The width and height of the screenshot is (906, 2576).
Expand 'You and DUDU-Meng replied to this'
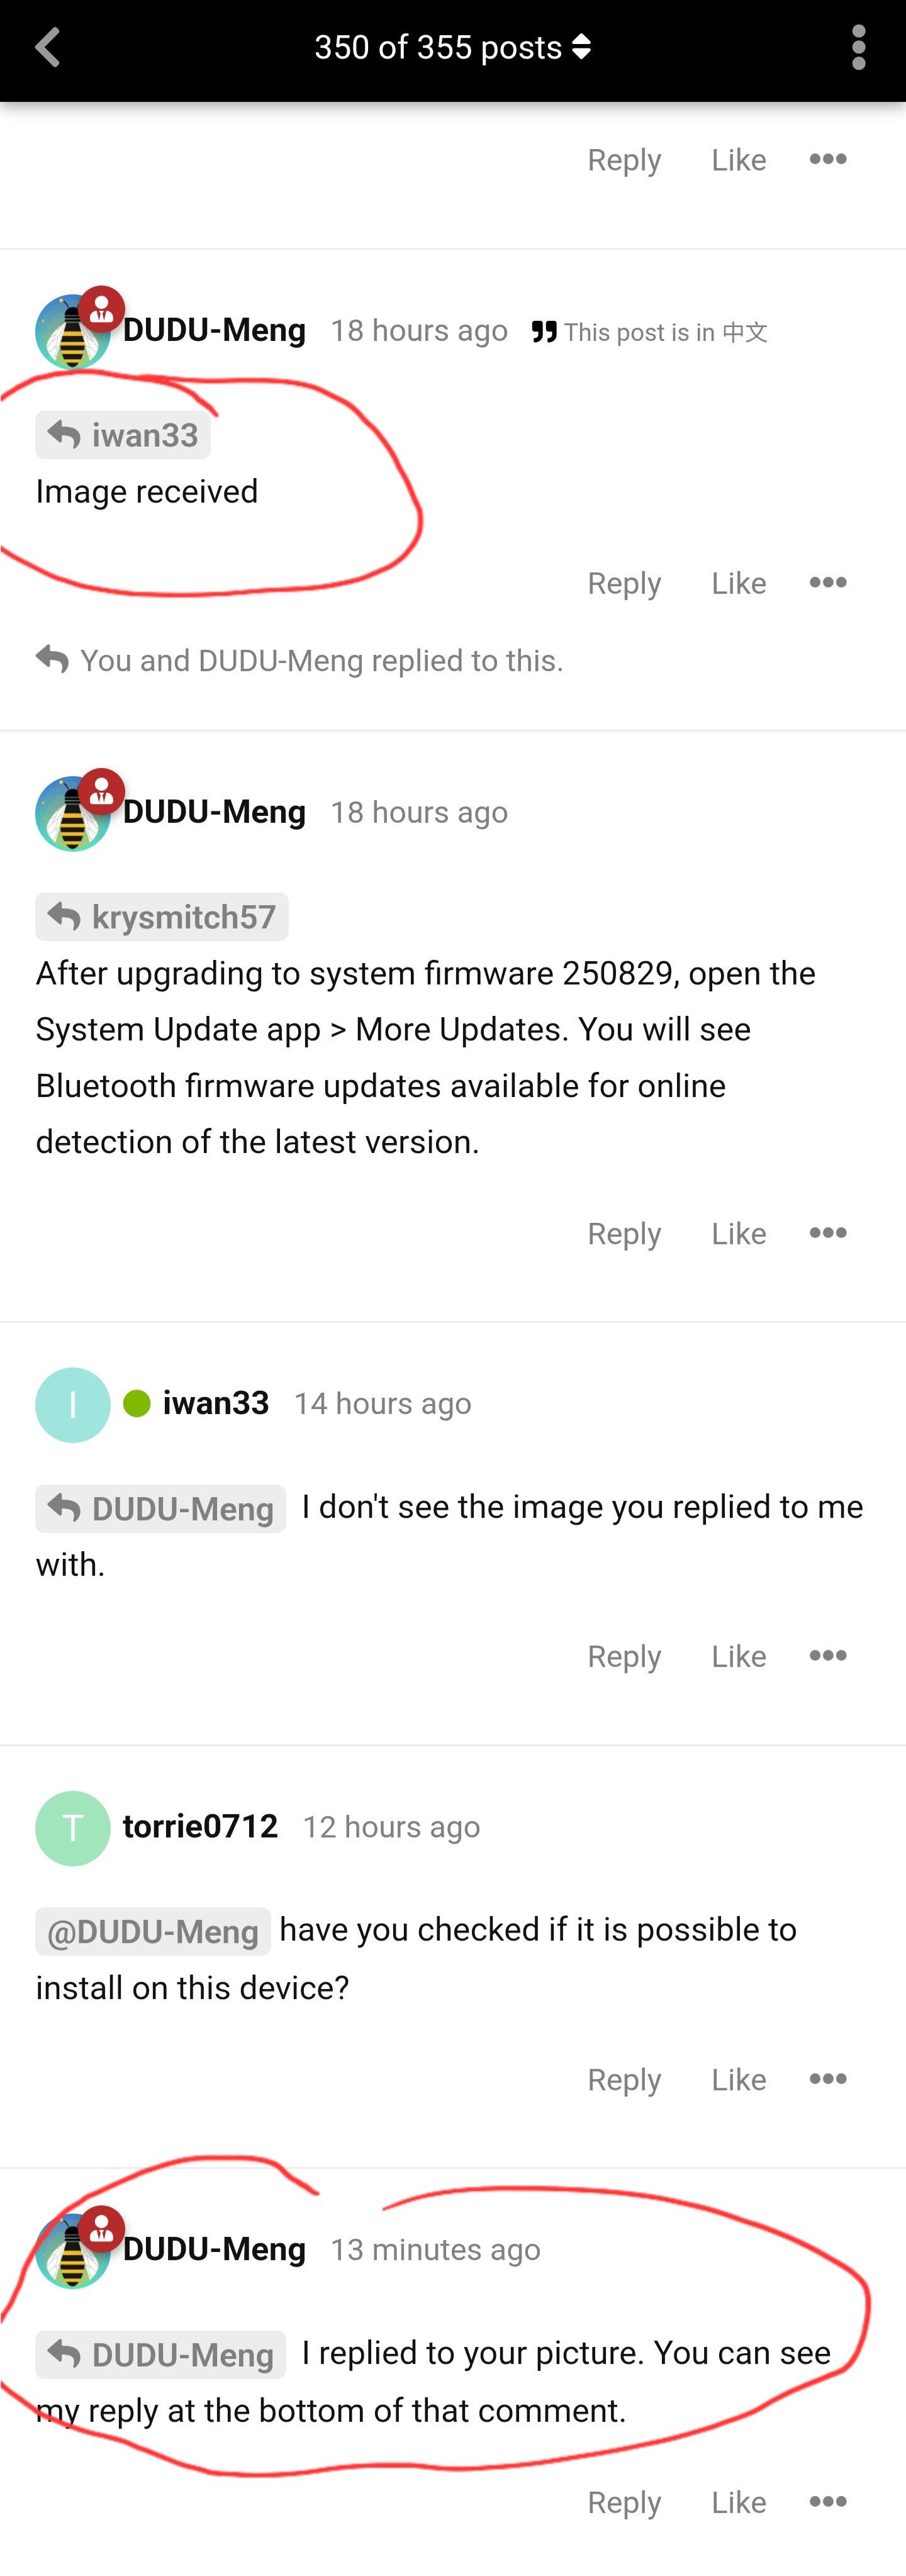click(x=300, y=660)
